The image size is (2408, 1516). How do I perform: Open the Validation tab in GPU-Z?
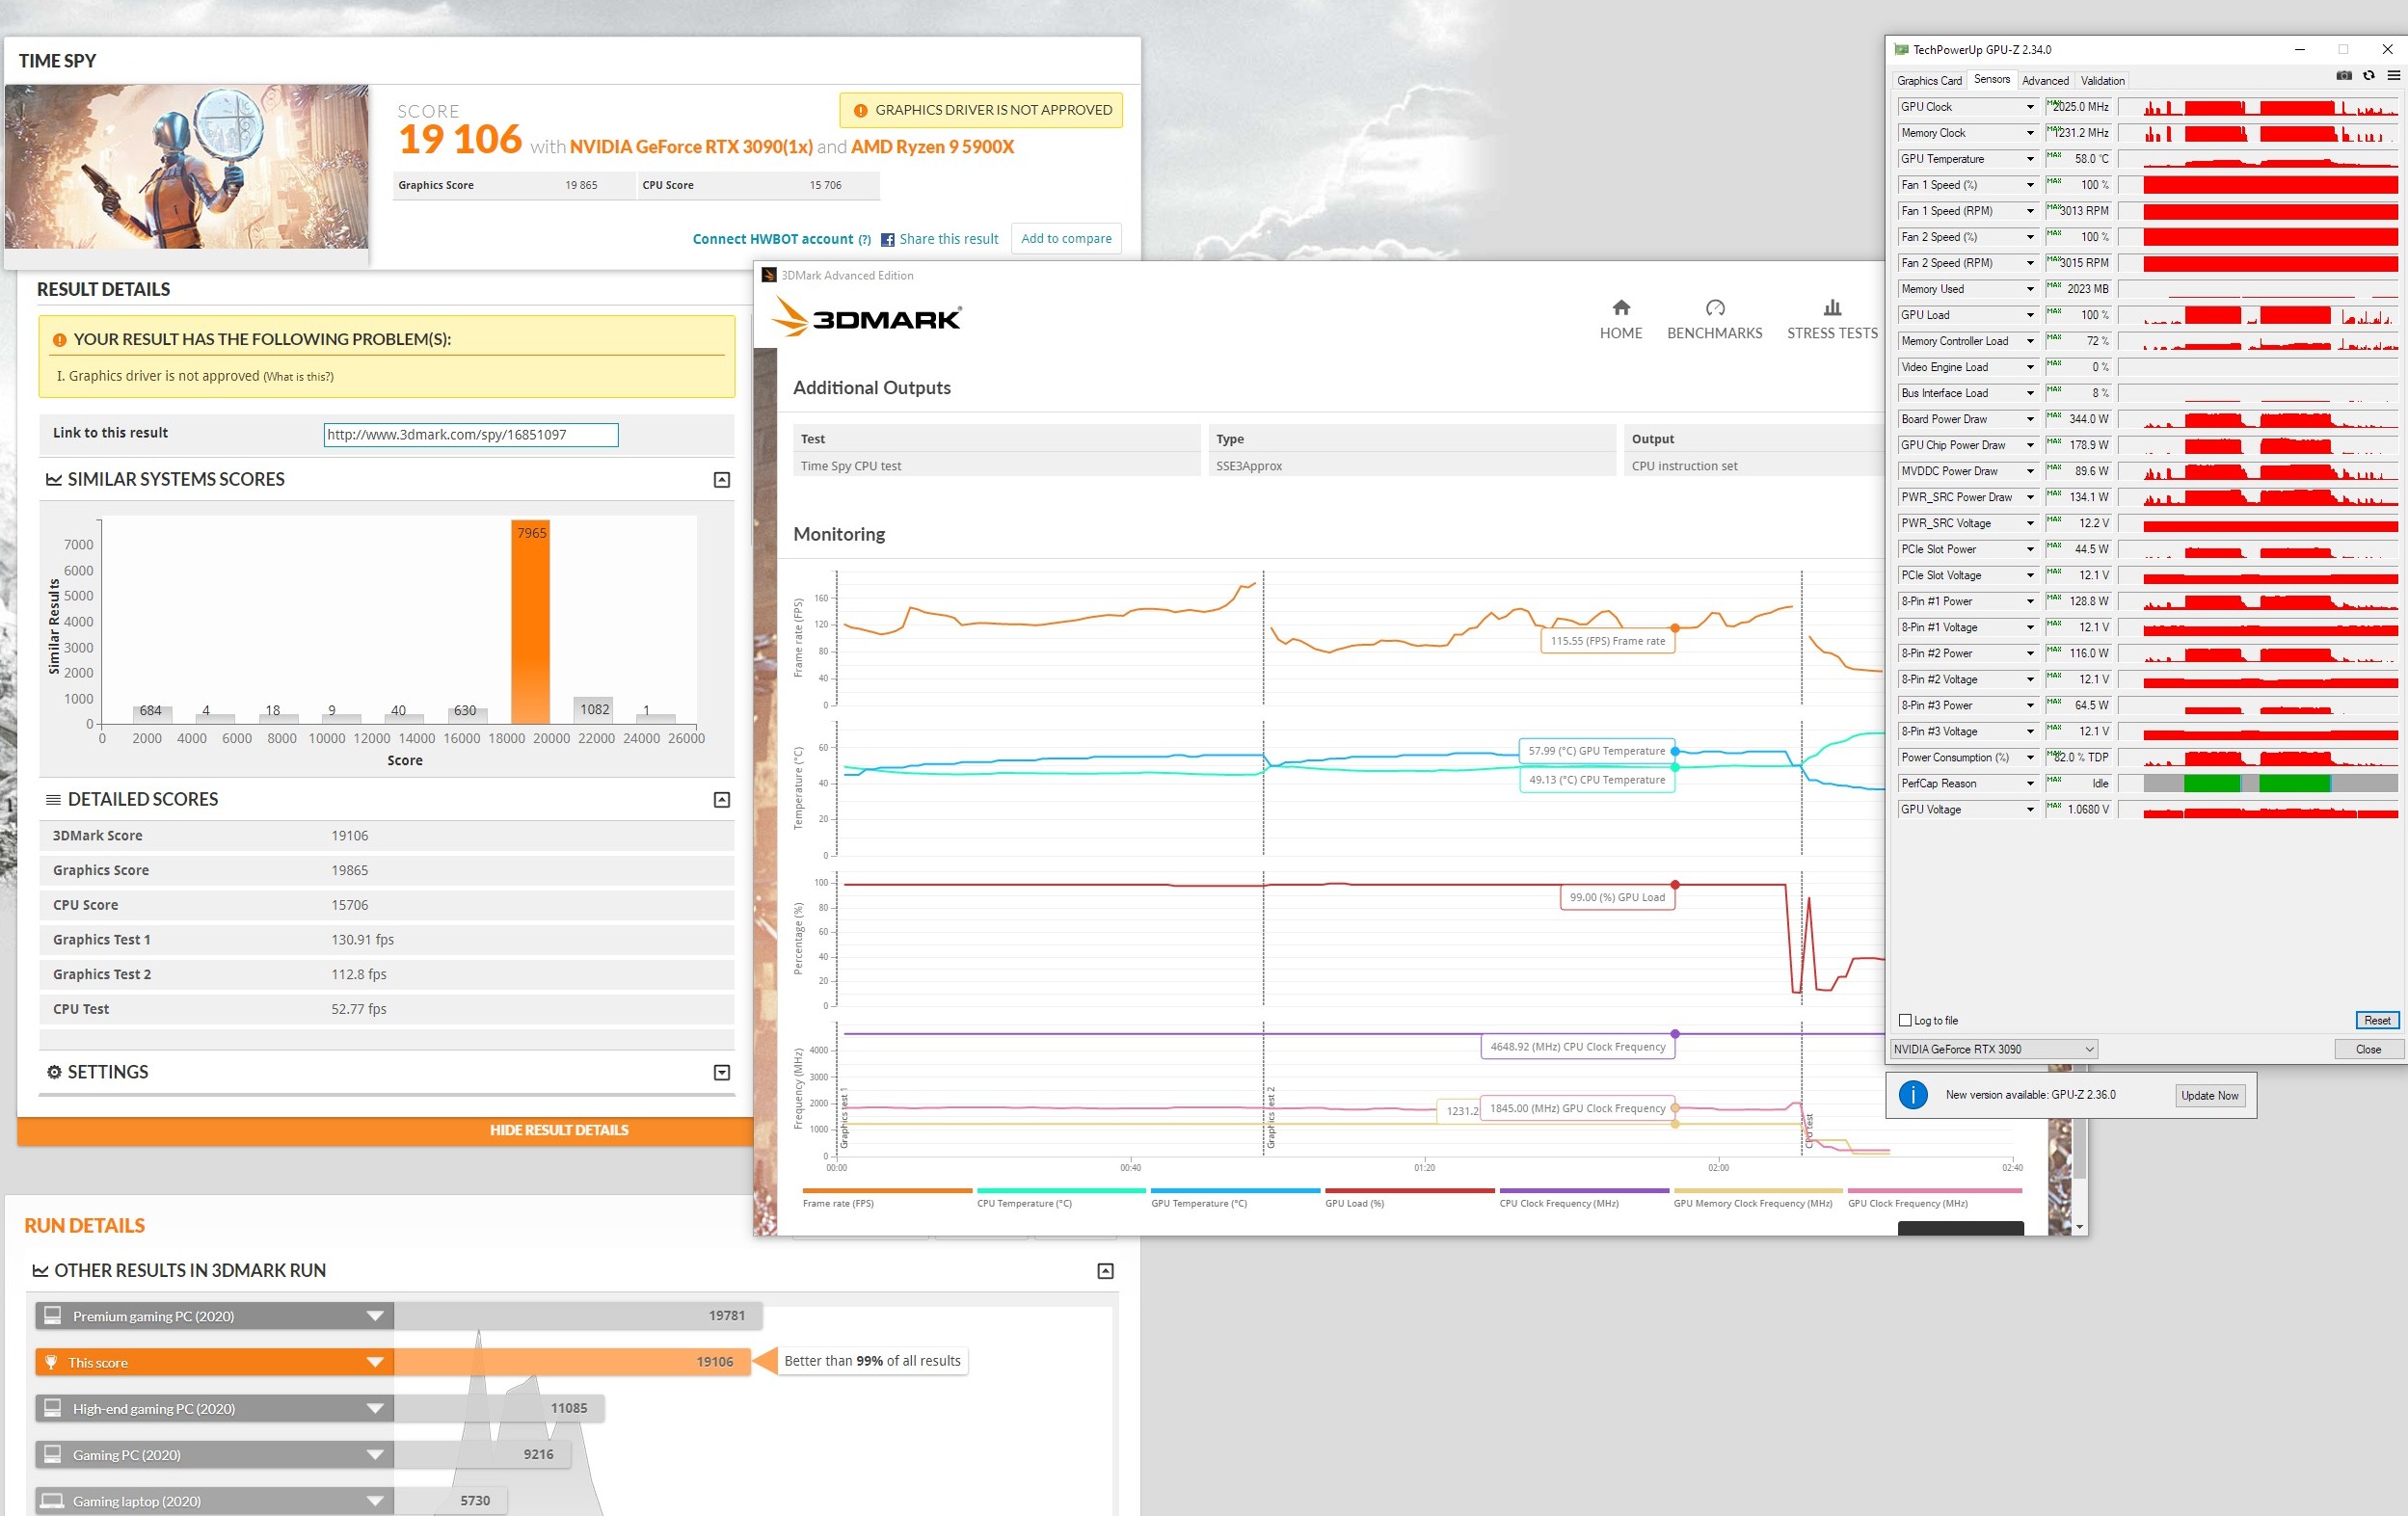2102,81
